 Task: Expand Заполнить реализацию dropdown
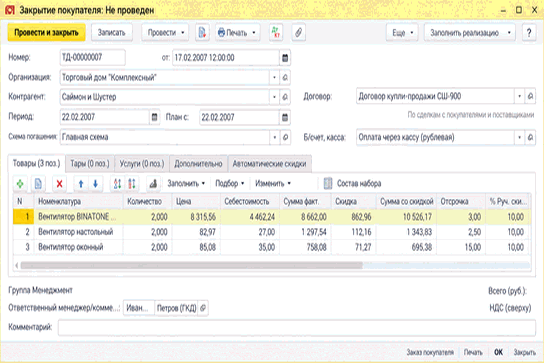509,33
